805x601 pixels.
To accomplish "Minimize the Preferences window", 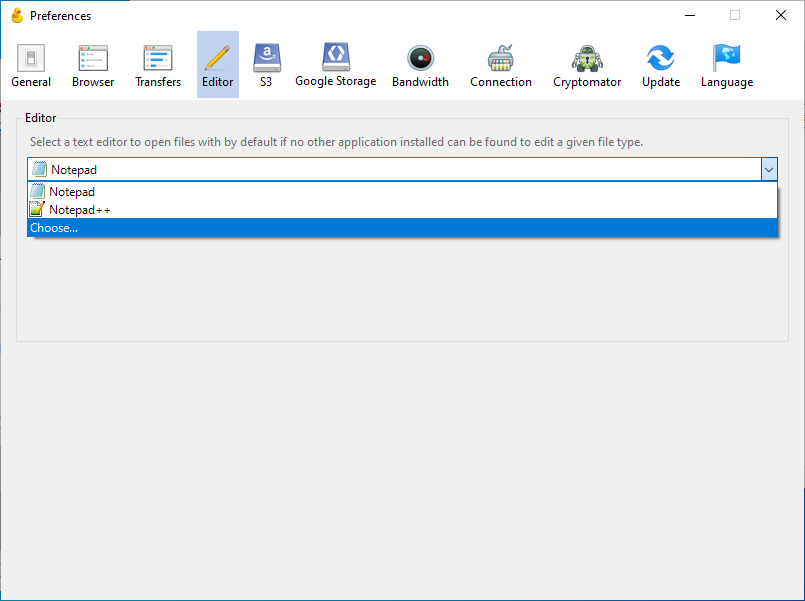I will [x=689, y=15].
